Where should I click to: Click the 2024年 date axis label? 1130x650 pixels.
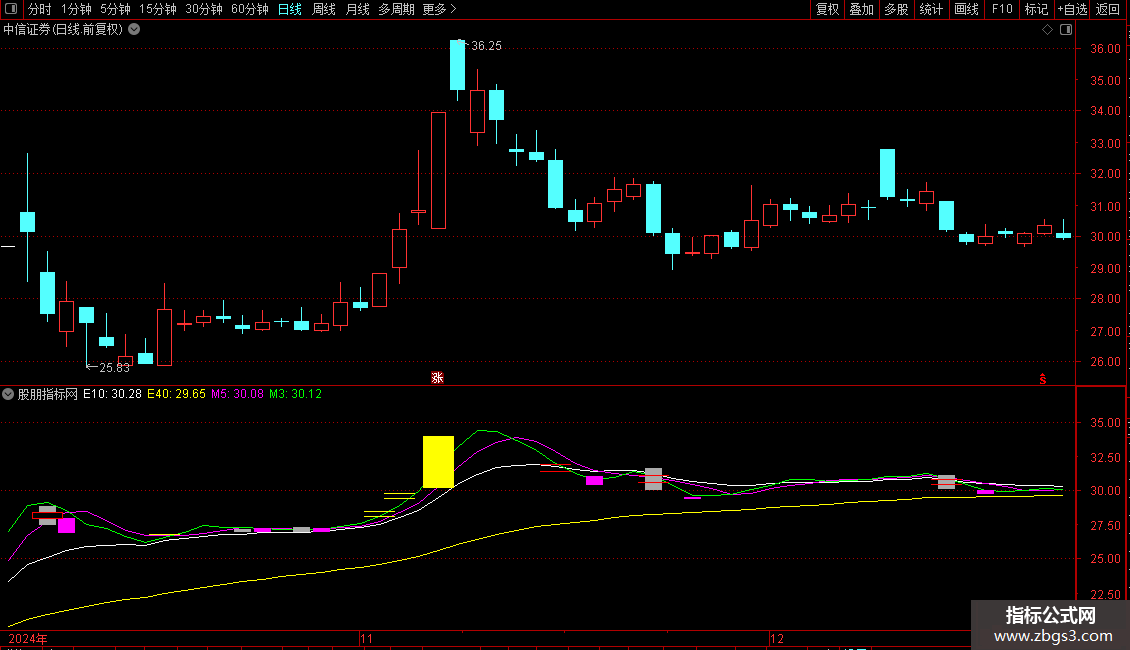[28, 639]
